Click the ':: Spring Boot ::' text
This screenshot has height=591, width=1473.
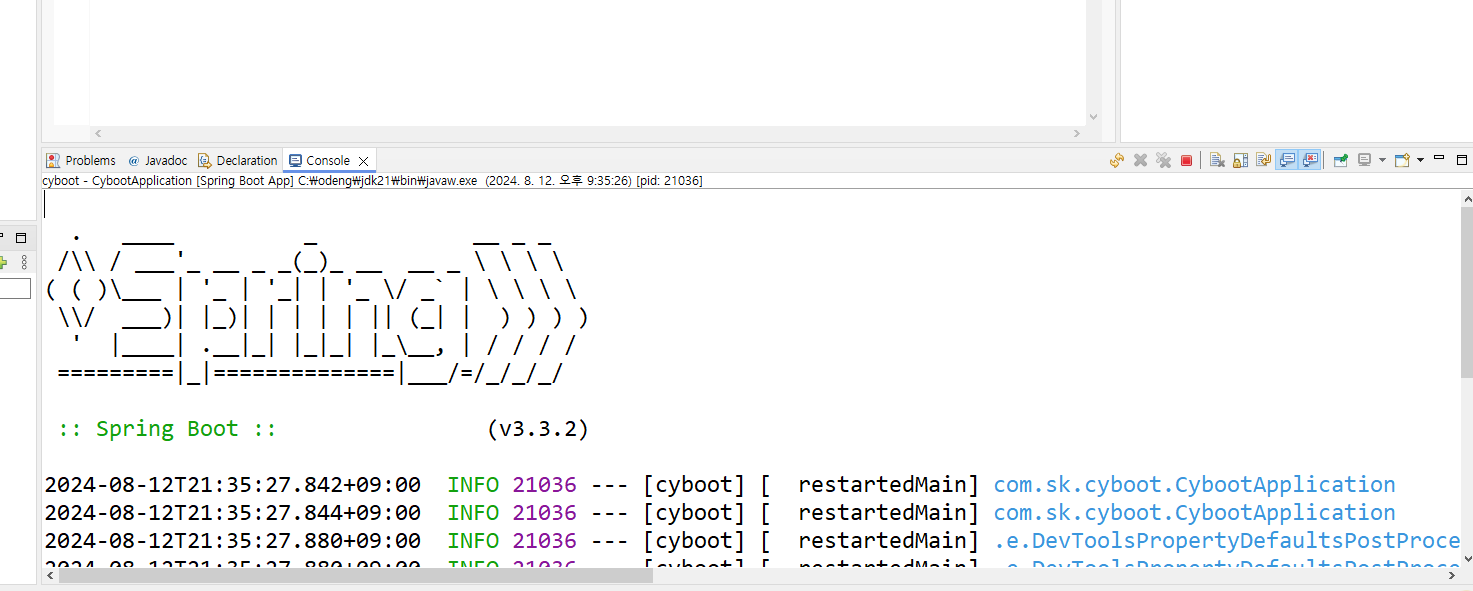(167, 429)
